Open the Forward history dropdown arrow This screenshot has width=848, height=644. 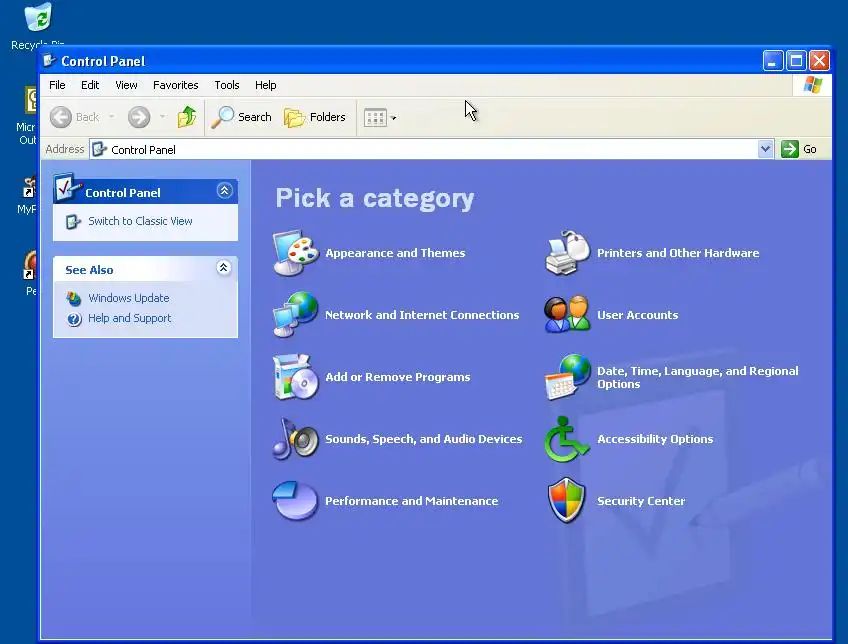(162, 116)
